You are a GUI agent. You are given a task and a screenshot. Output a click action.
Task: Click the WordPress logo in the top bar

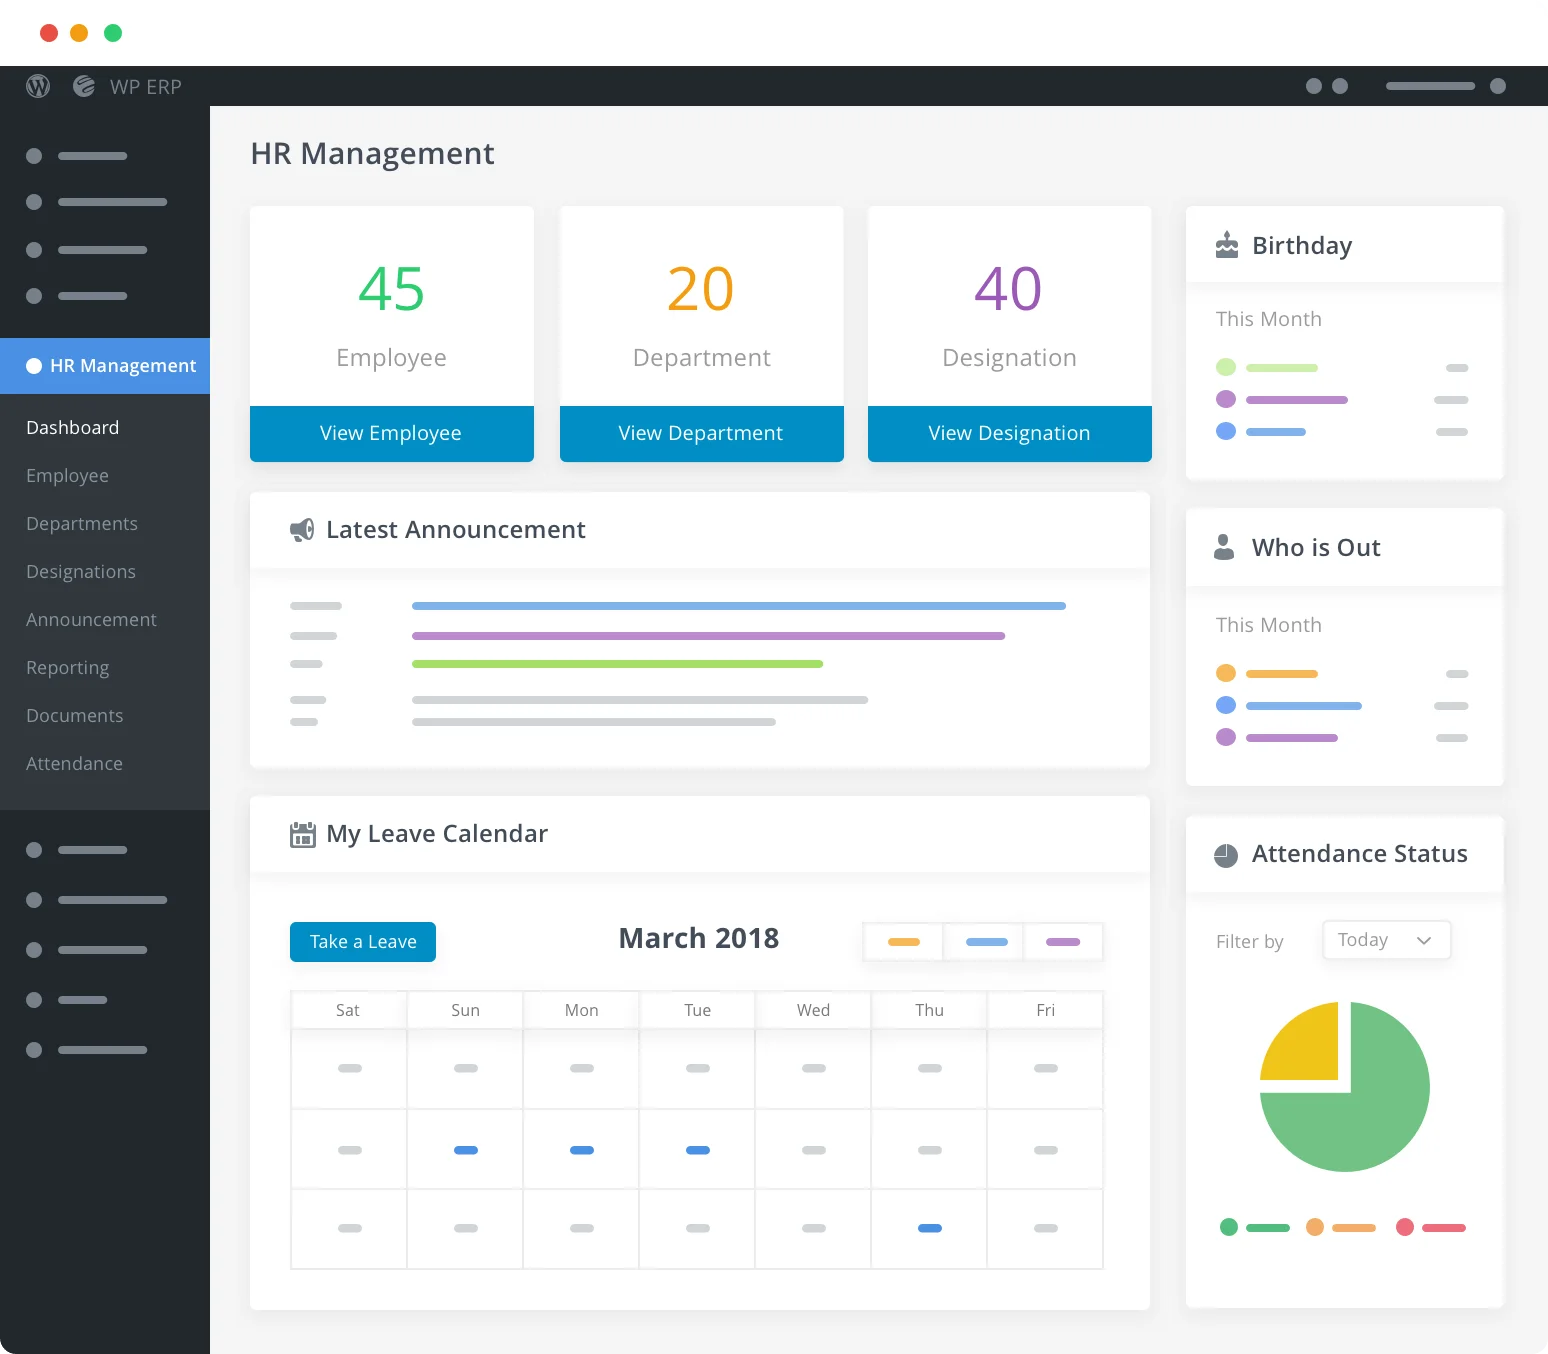[38, 86]
